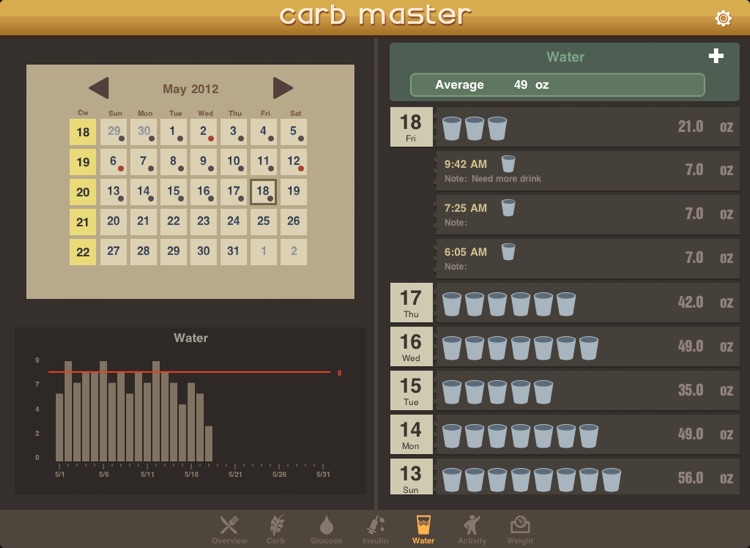Image resolution: width=750 pixels, height=548 pixels.
Task: Select calendar week 22
Action: (83, 252)
